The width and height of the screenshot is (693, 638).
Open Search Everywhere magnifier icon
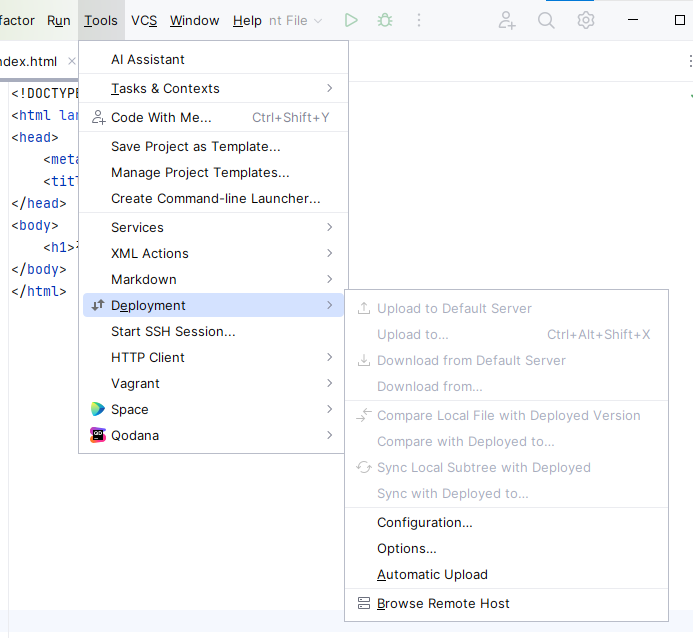coord(546,20)
